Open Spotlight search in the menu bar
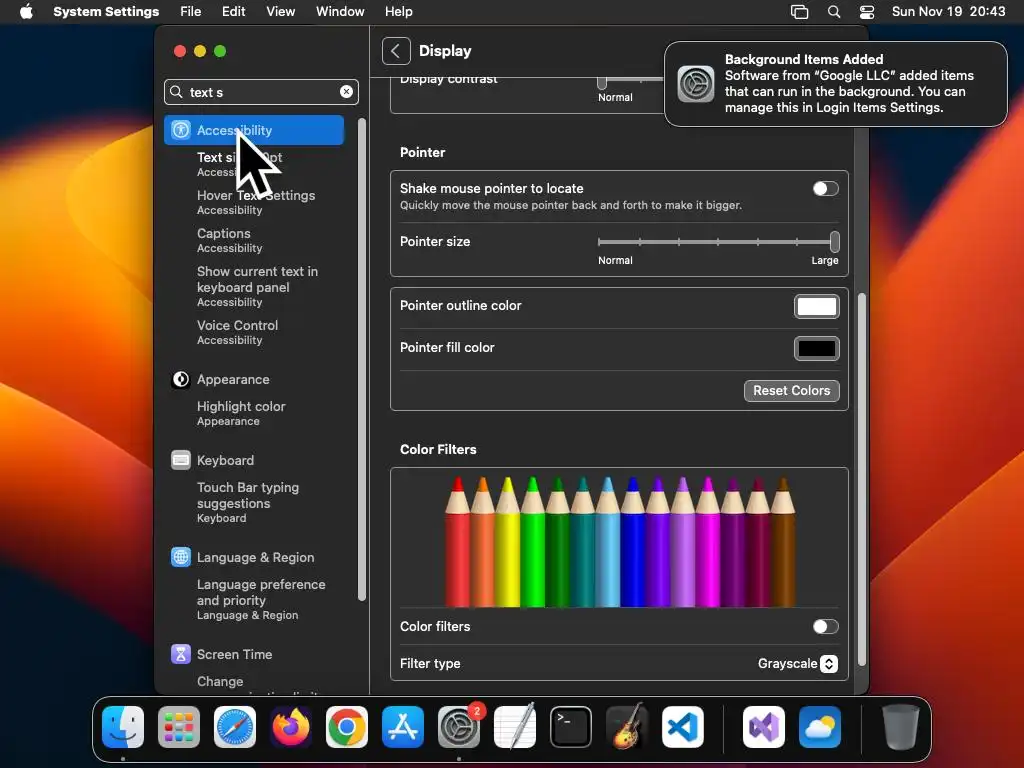The height and width of the screenshot is (768, 1024). (x=834, y=11)
